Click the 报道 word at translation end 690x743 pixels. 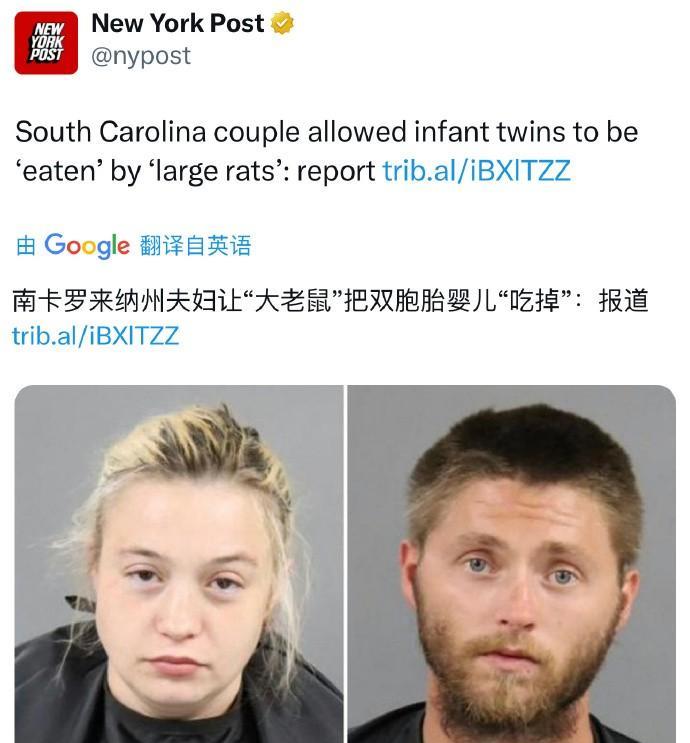(623, 300)
